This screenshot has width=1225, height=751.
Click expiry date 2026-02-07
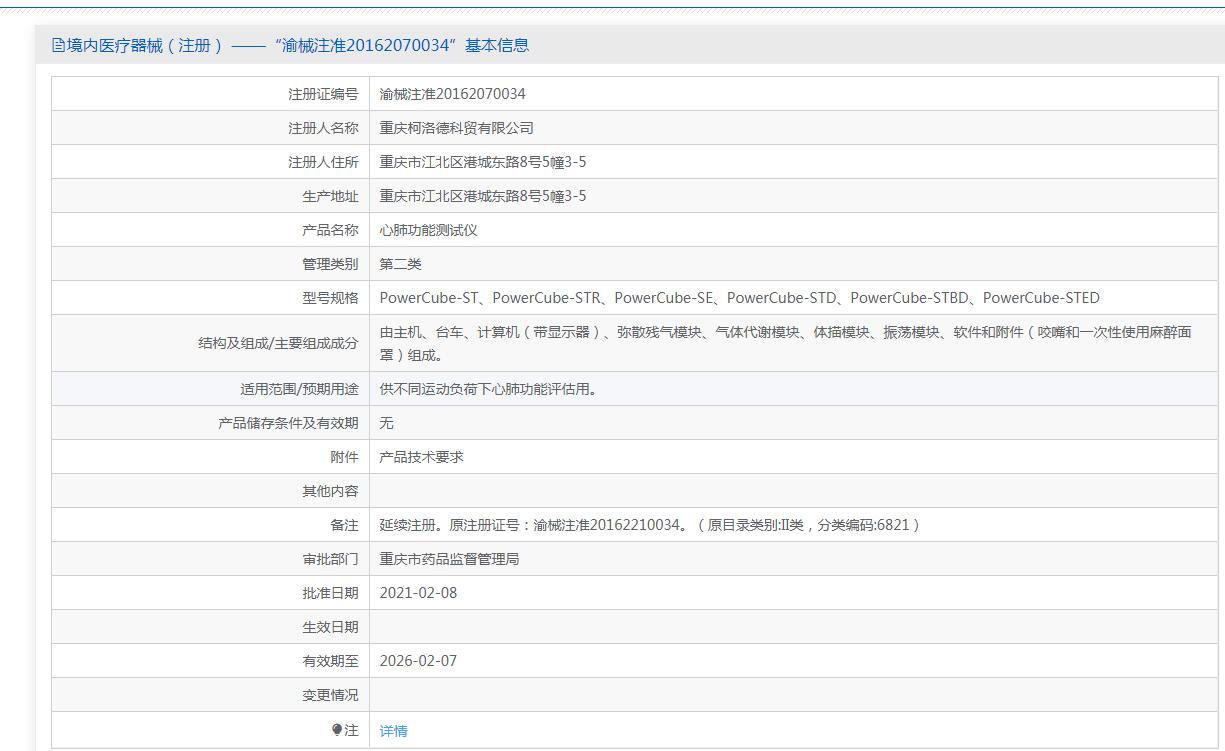(418, 661)
